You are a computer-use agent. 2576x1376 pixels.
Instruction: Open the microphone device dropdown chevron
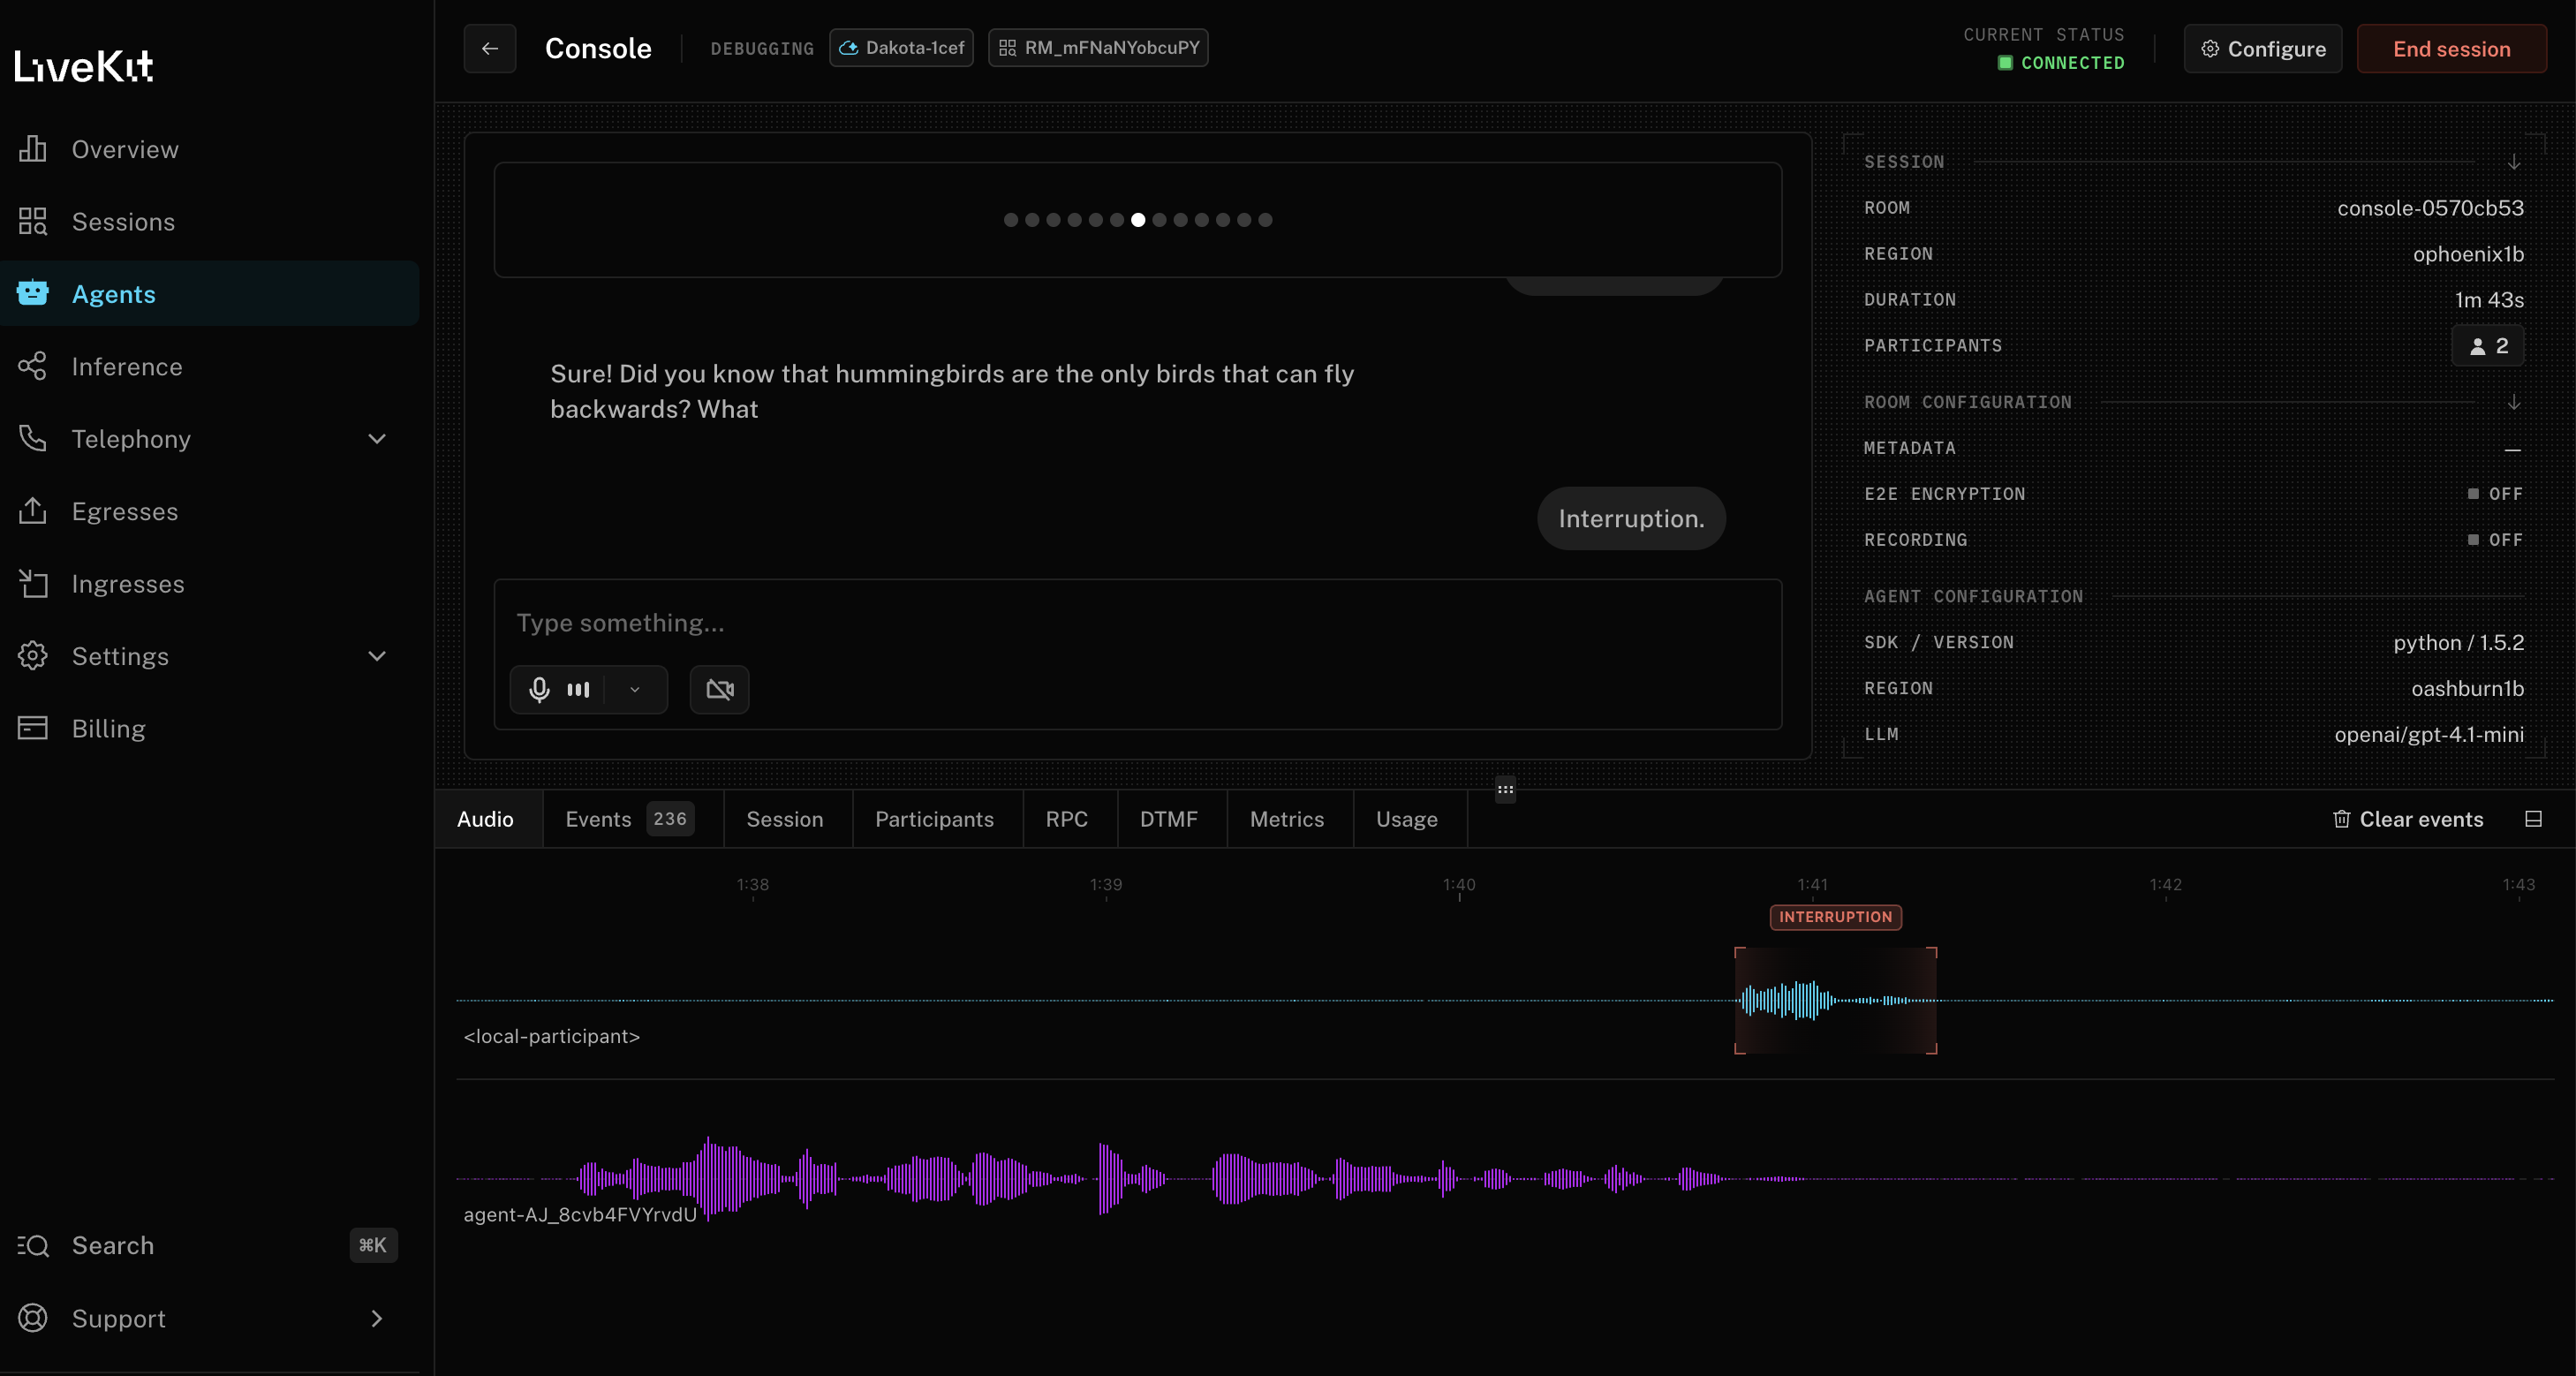635,689
